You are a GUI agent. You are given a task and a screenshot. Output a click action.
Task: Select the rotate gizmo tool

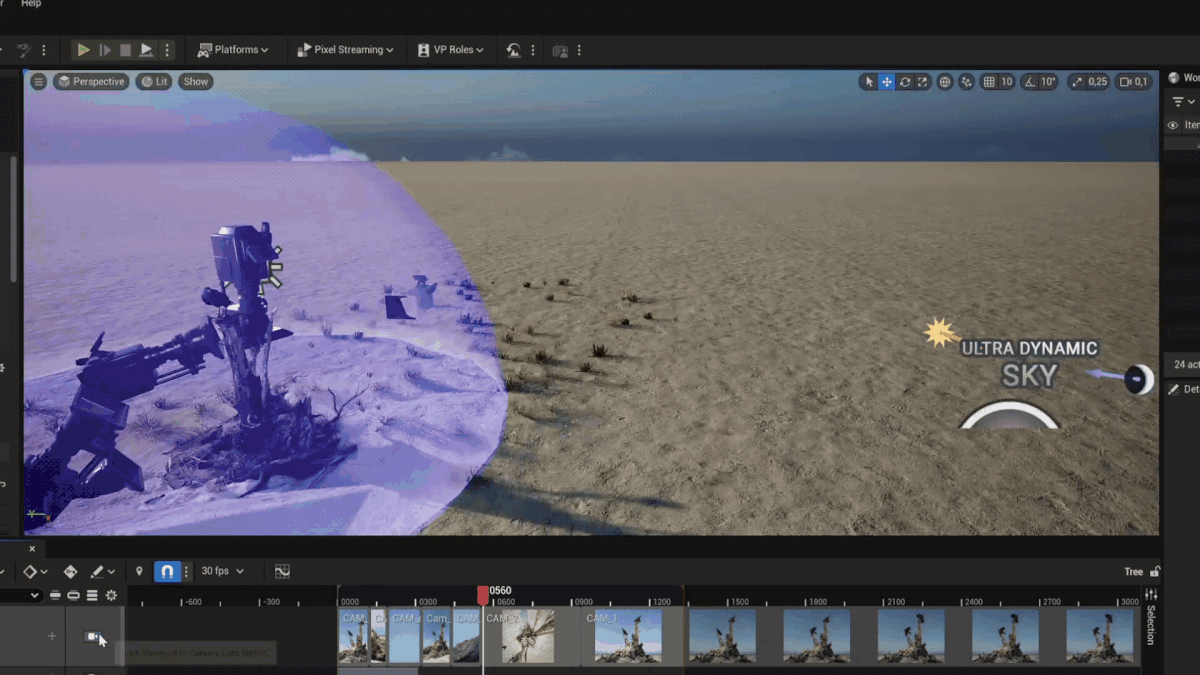click(x=905, y=82)
